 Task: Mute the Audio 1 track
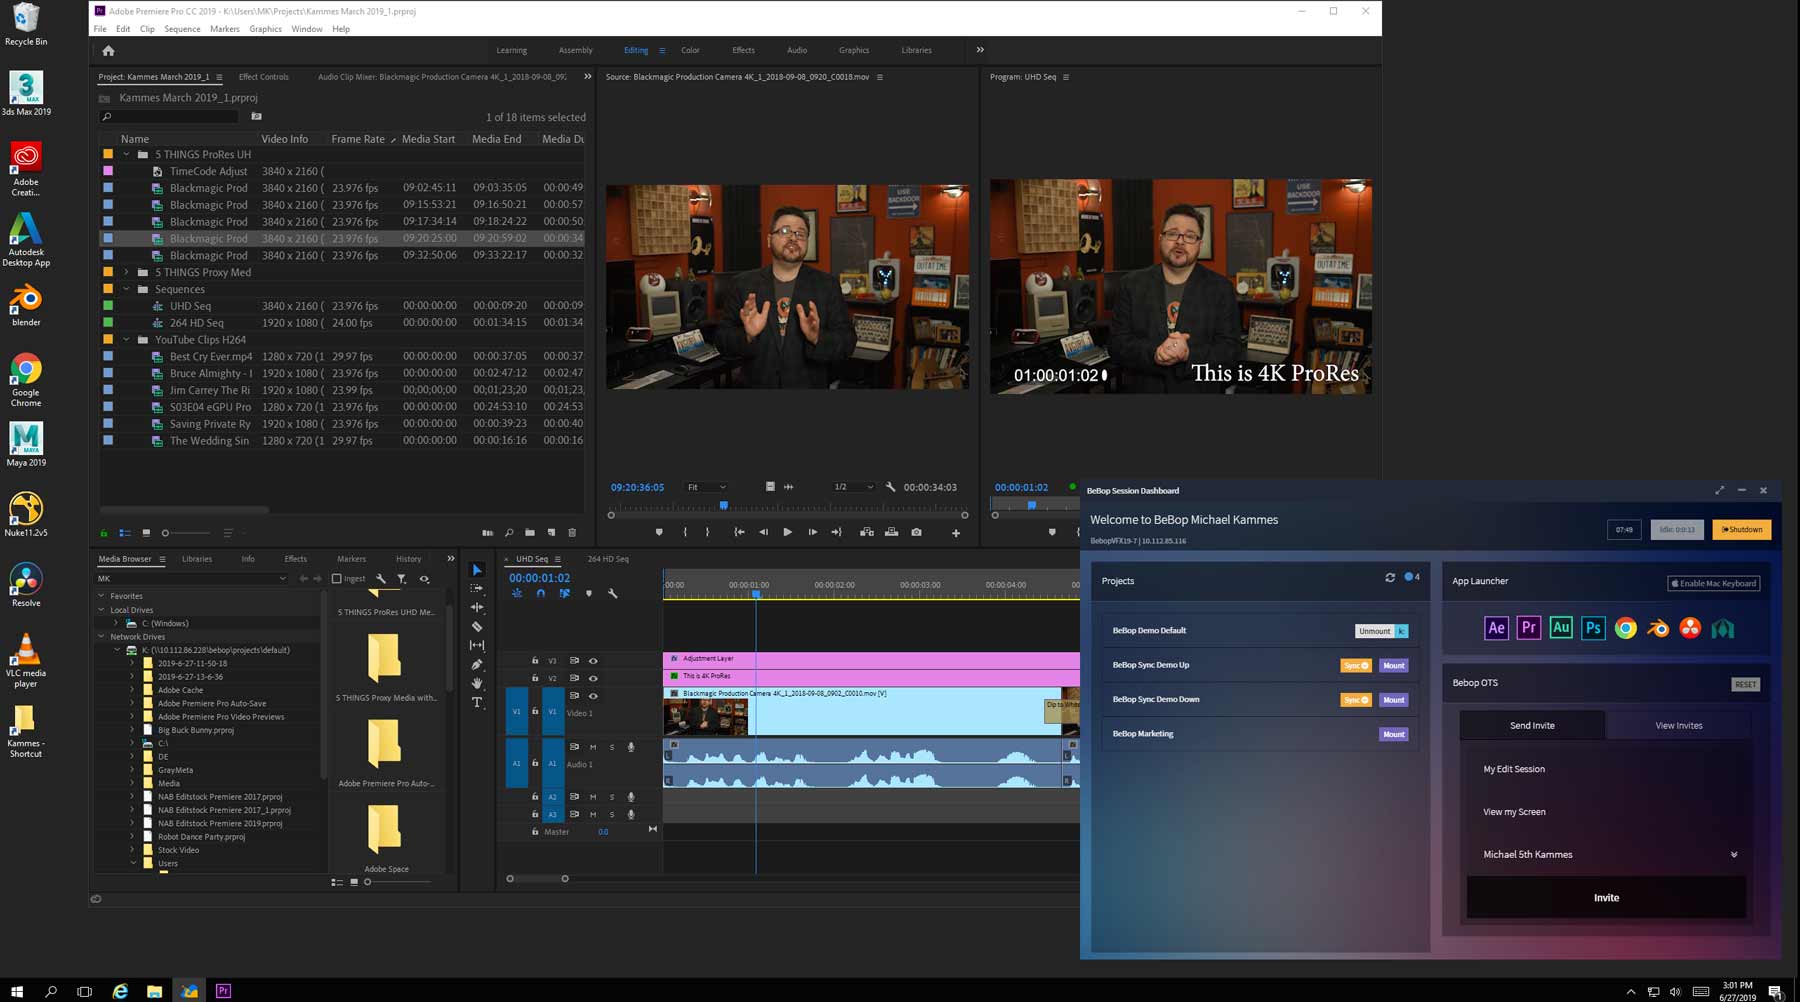tap(593, 747)
